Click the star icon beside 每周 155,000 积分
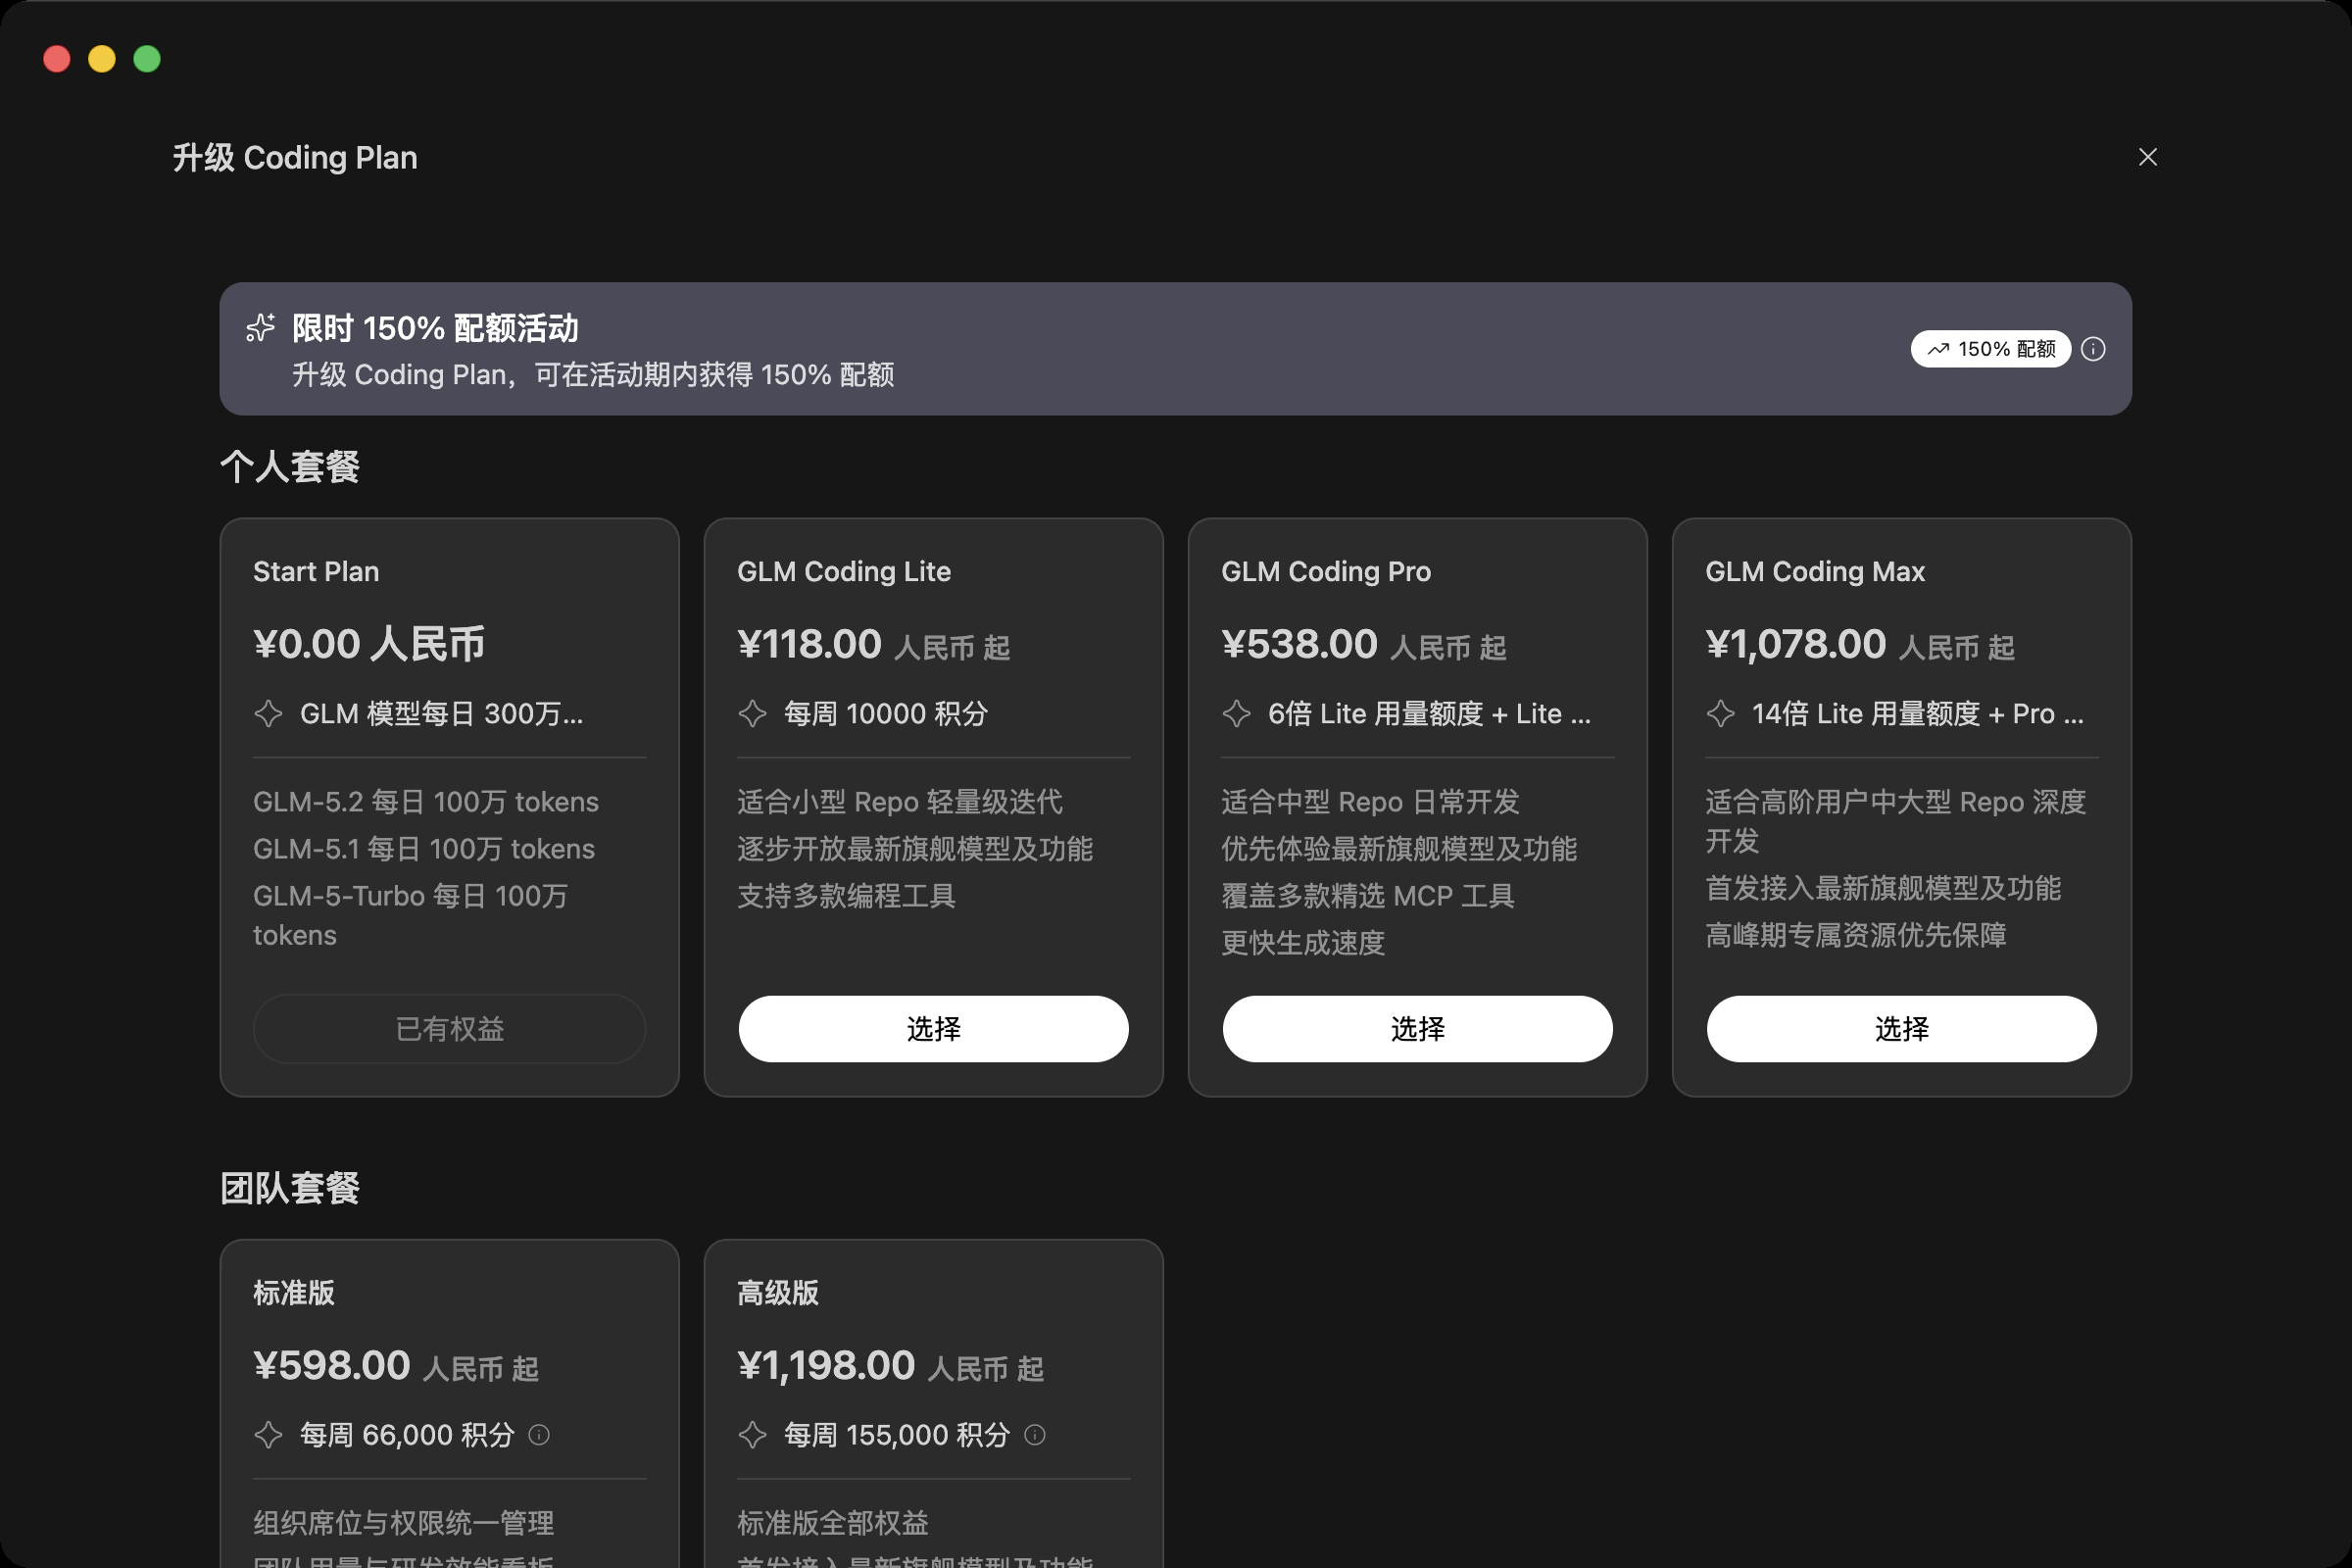This screenshot has width=2352, height=1568. coord(752,1435)
